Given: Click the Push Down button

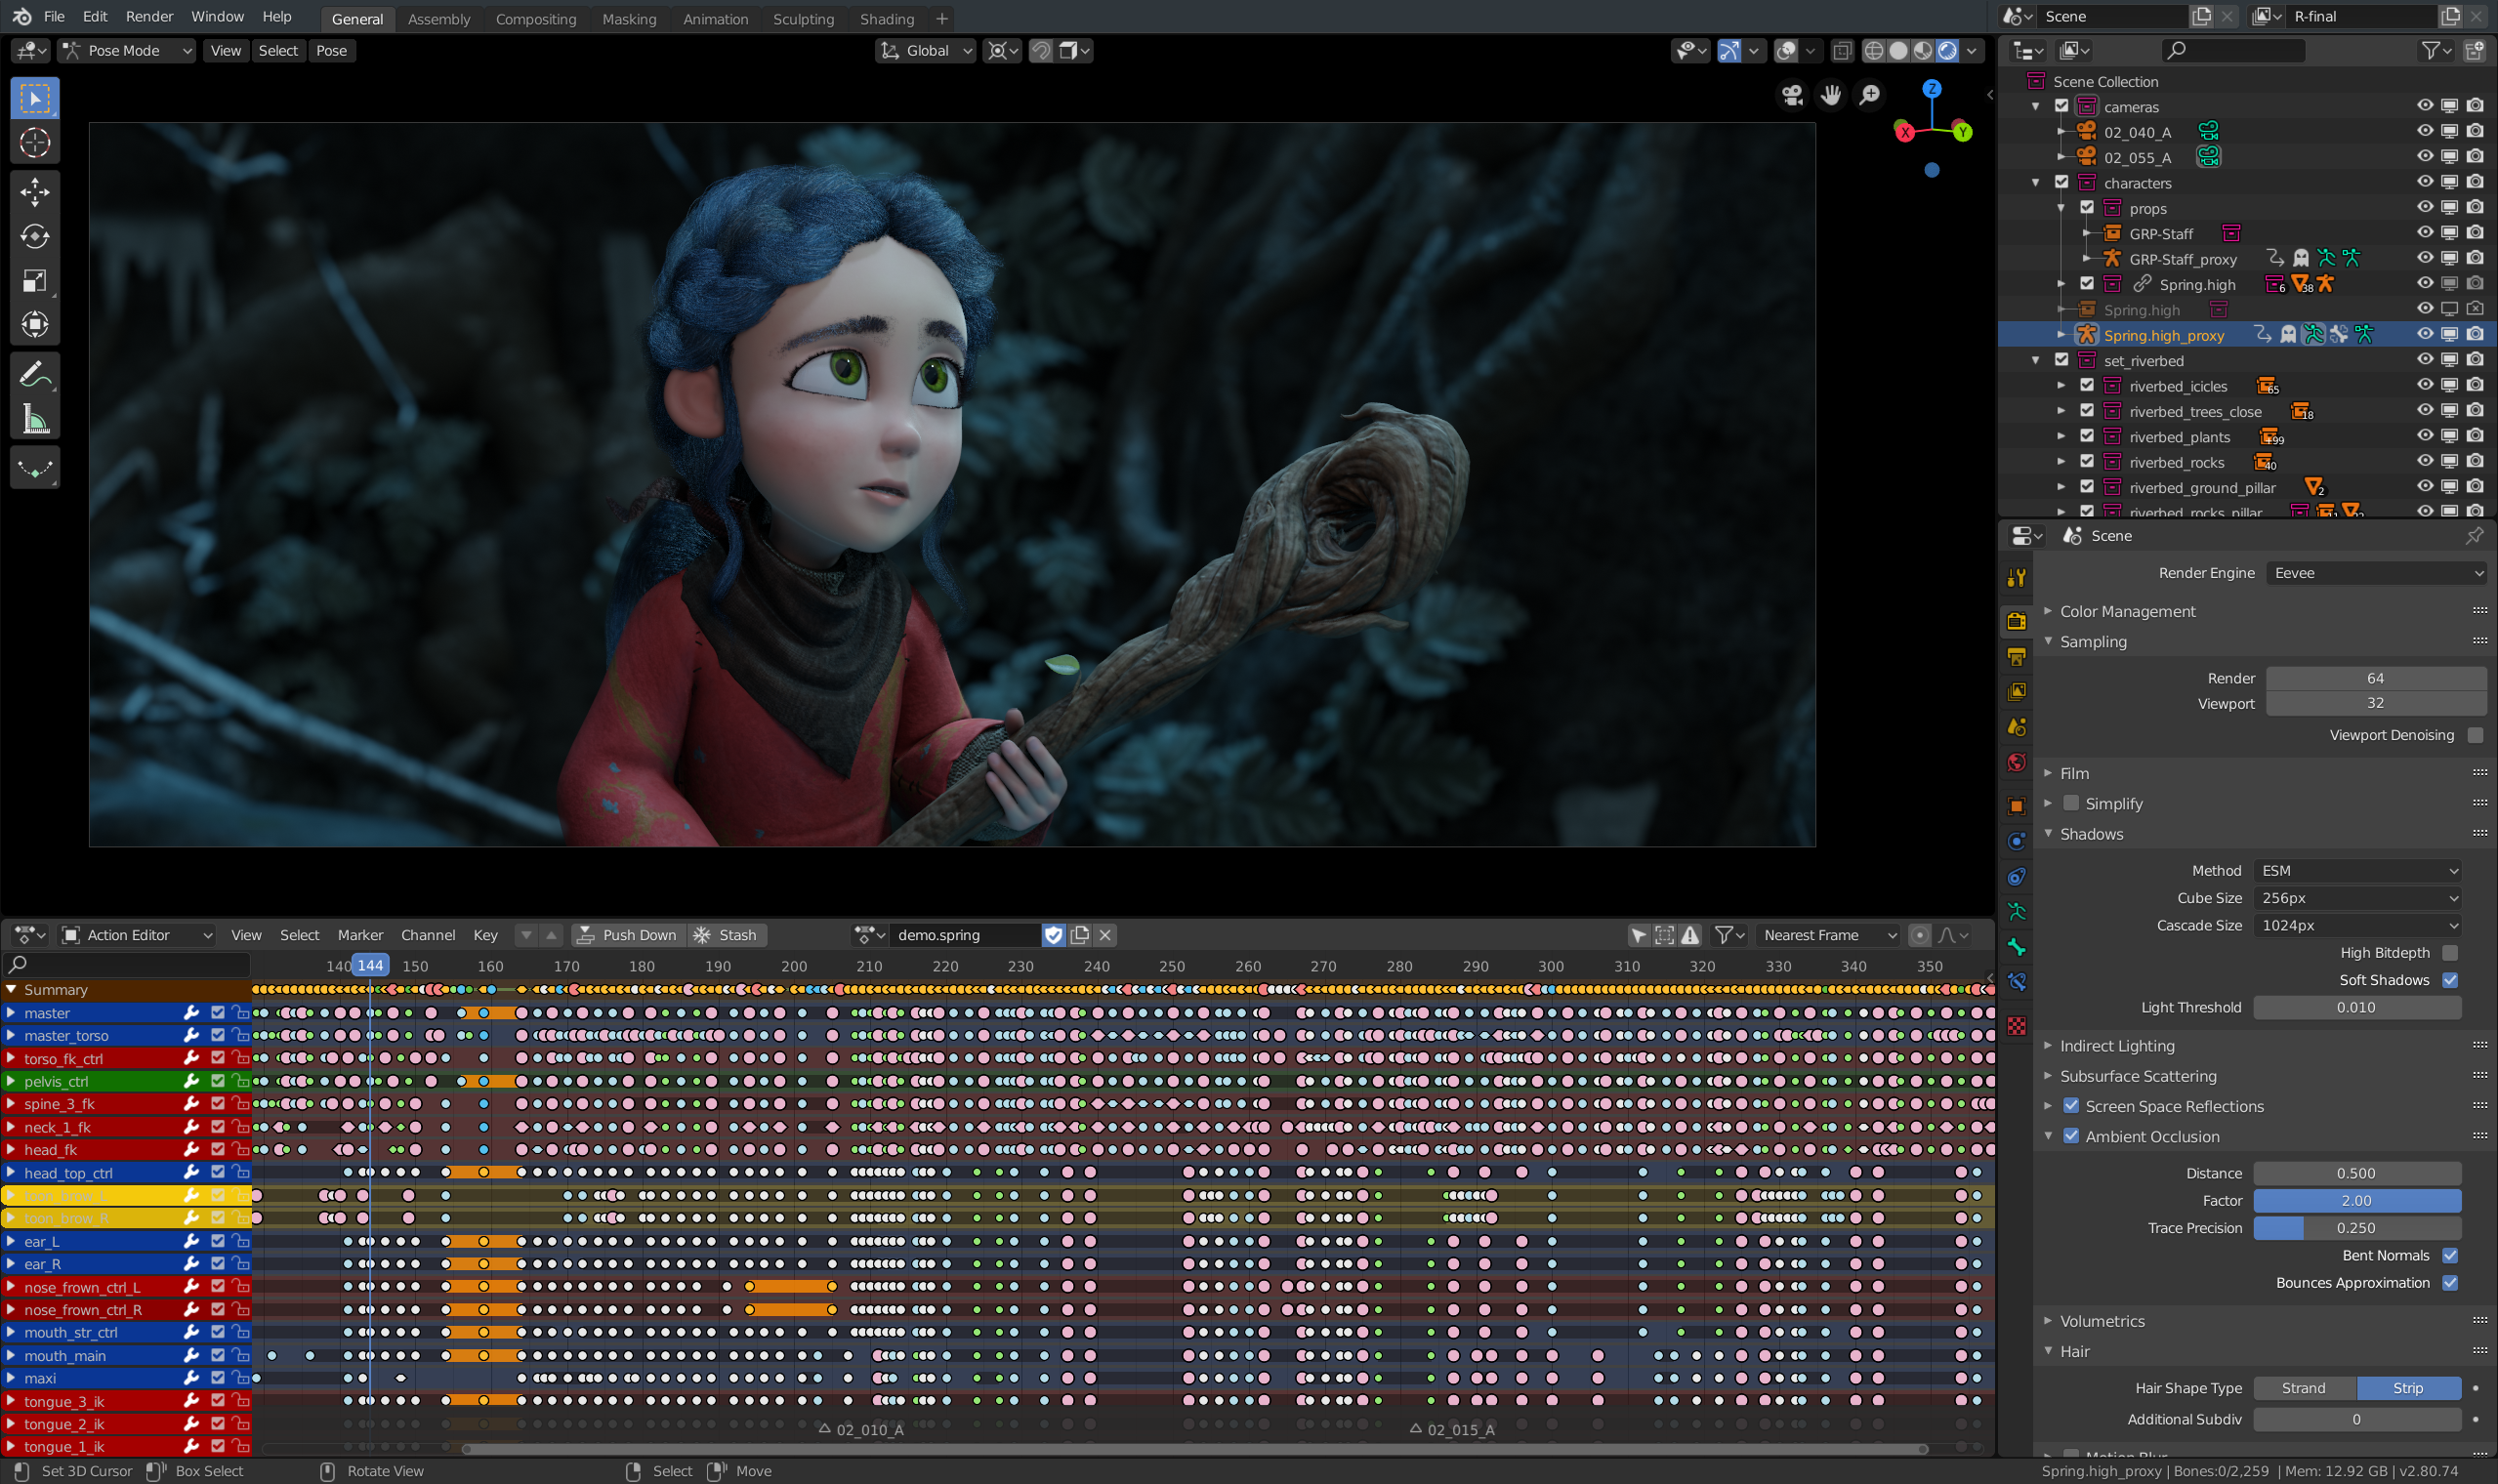Looking at the screenshot, I should (629, 935).
